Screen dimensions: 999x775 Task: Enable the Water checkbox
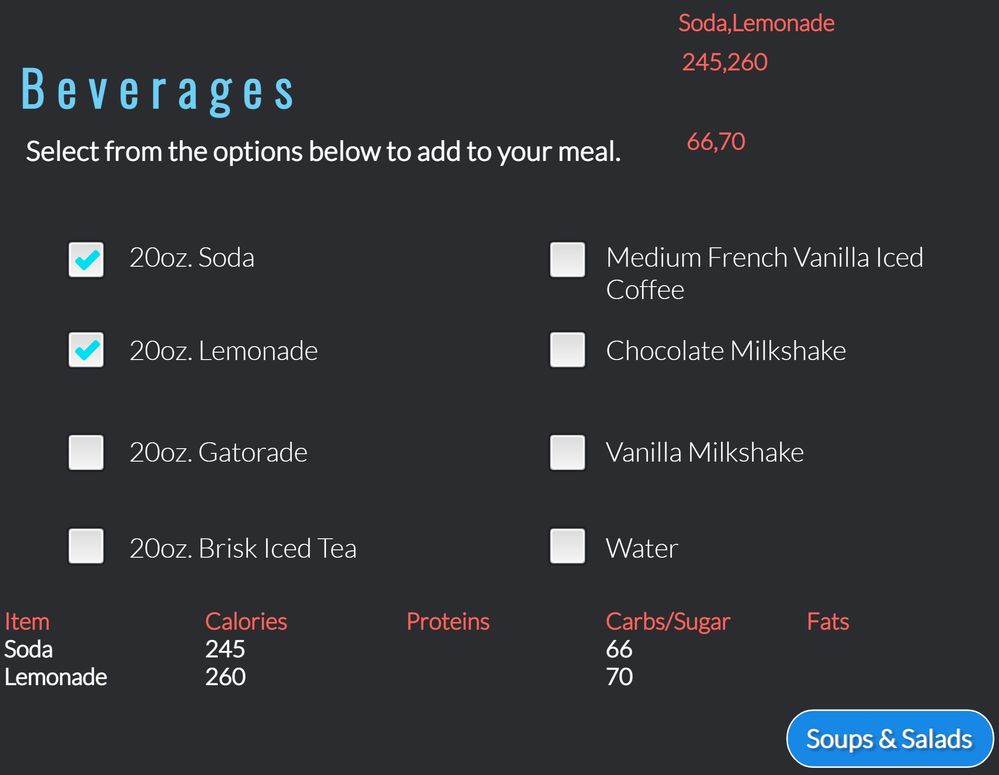[x=568, y=546]
